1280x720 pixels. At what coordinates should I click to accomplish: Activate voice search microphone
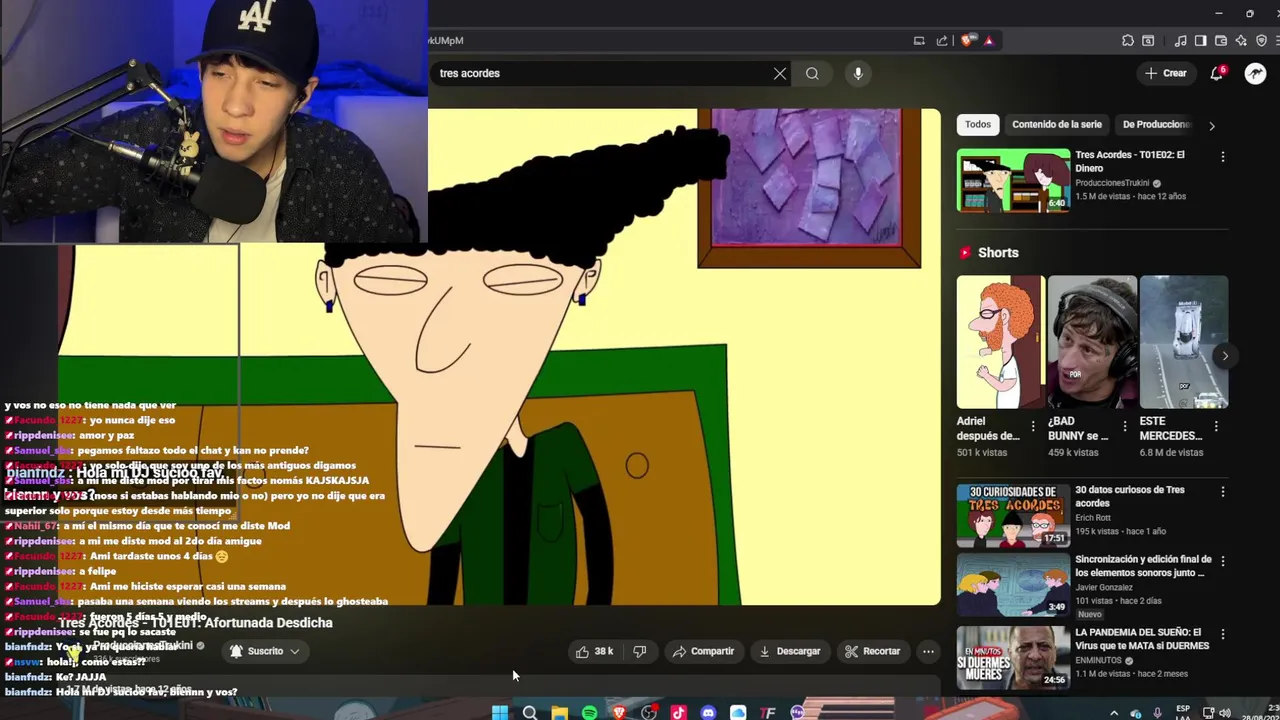coord(858,73)
